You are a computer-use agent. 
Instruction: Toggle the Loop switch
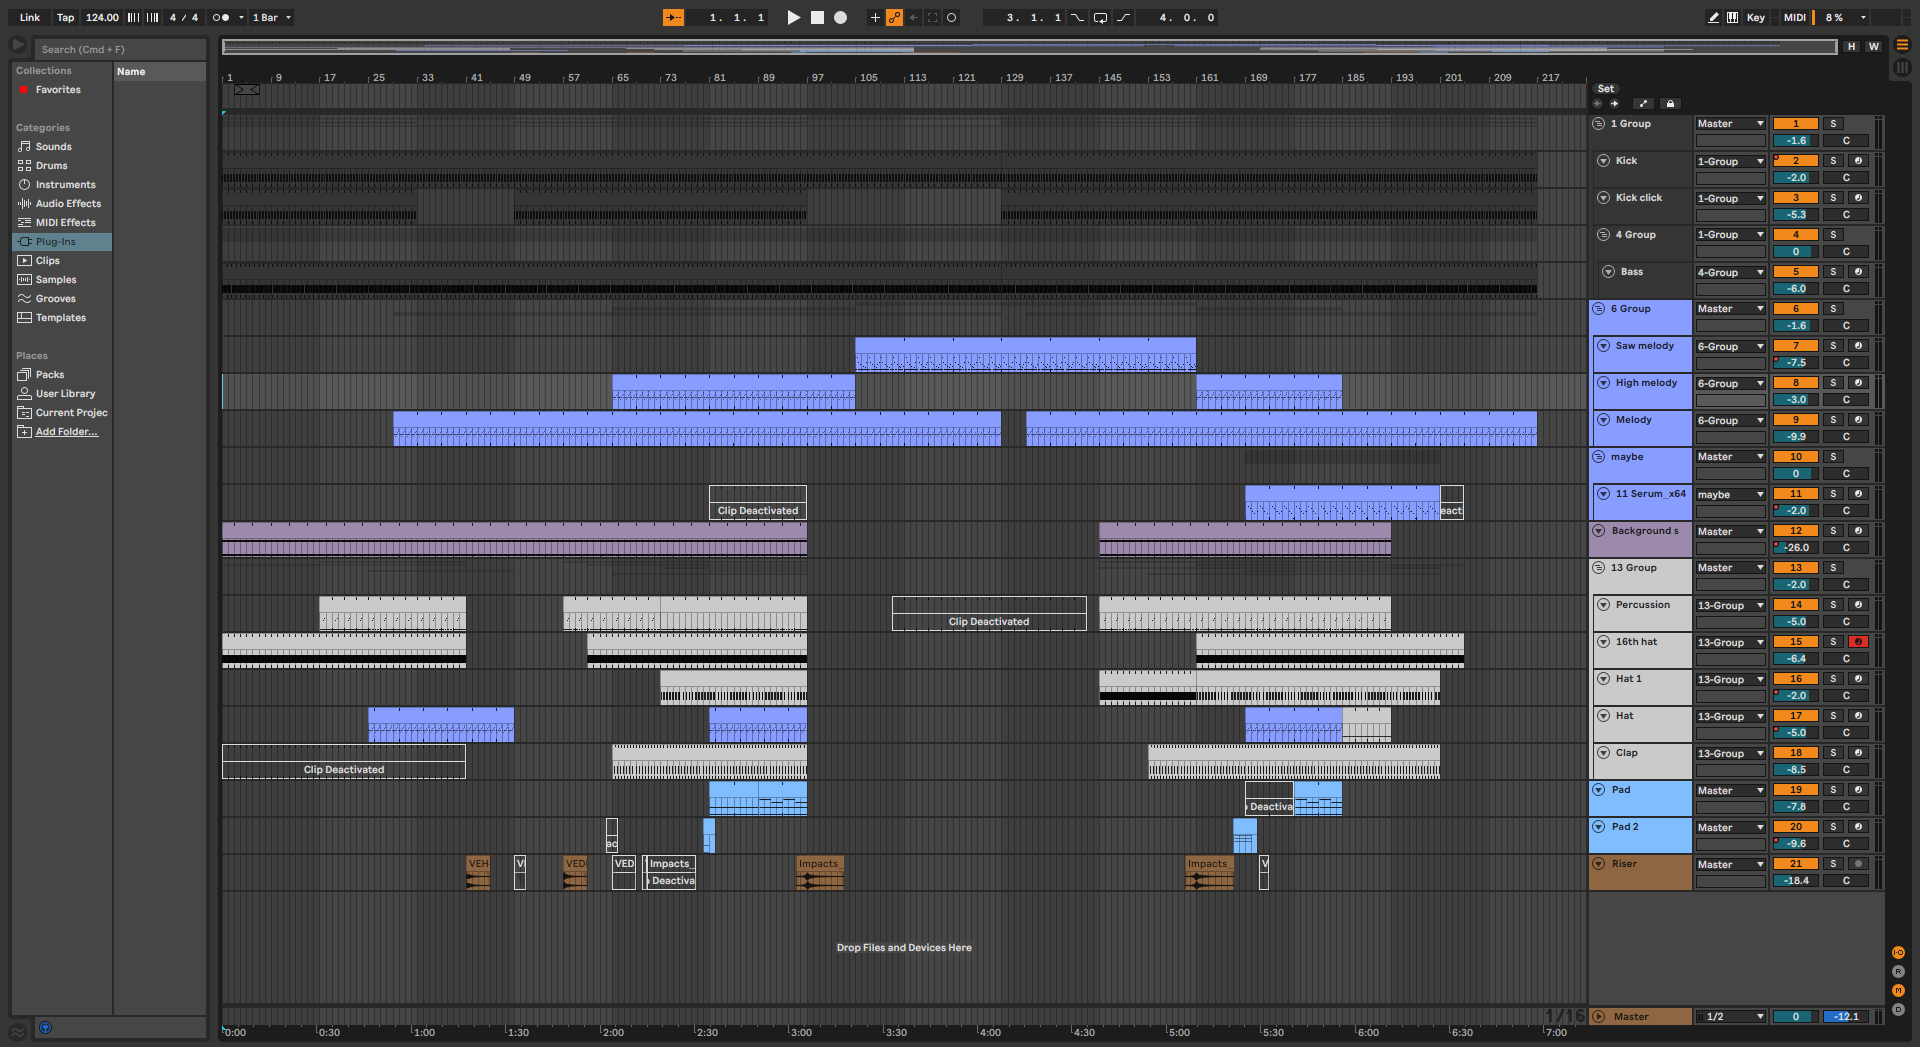pyautogui.click(x=1100, y=17)
